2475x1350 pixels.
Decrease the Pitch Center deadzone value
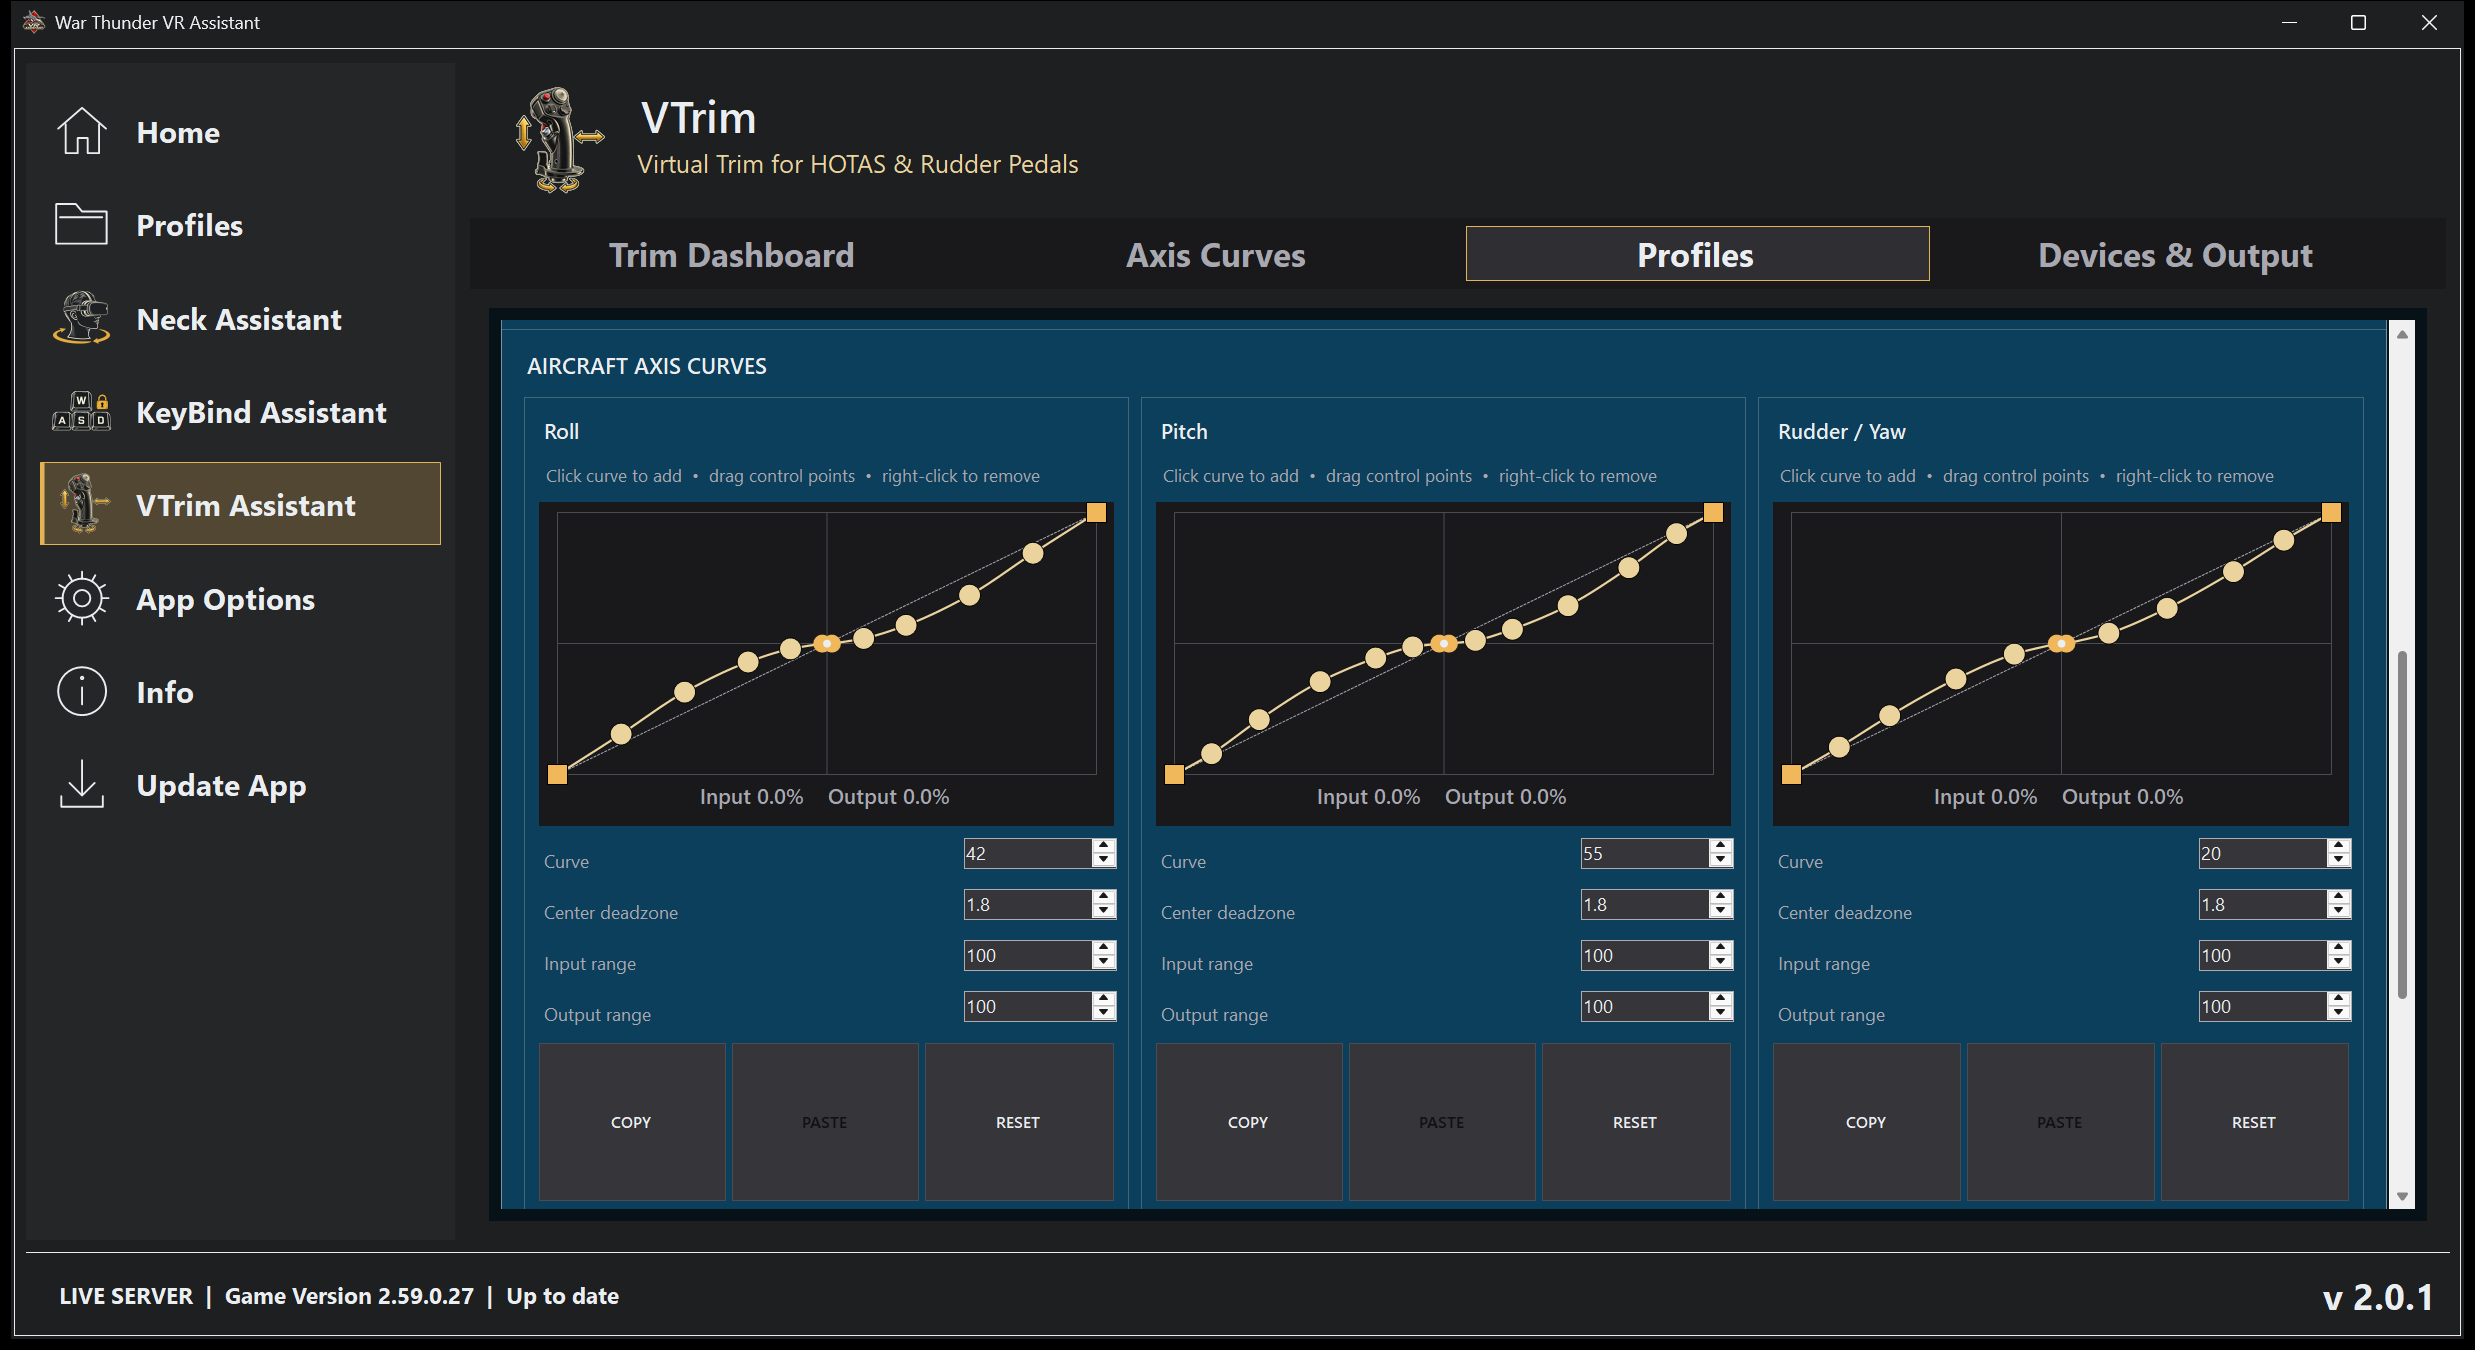[x=1721, y=911]
